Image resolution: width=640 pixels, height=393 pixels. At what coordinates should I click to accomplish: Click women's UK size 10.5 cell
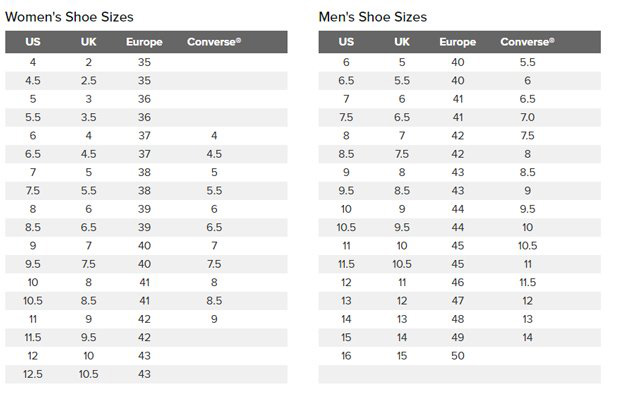tap(88, 374)
